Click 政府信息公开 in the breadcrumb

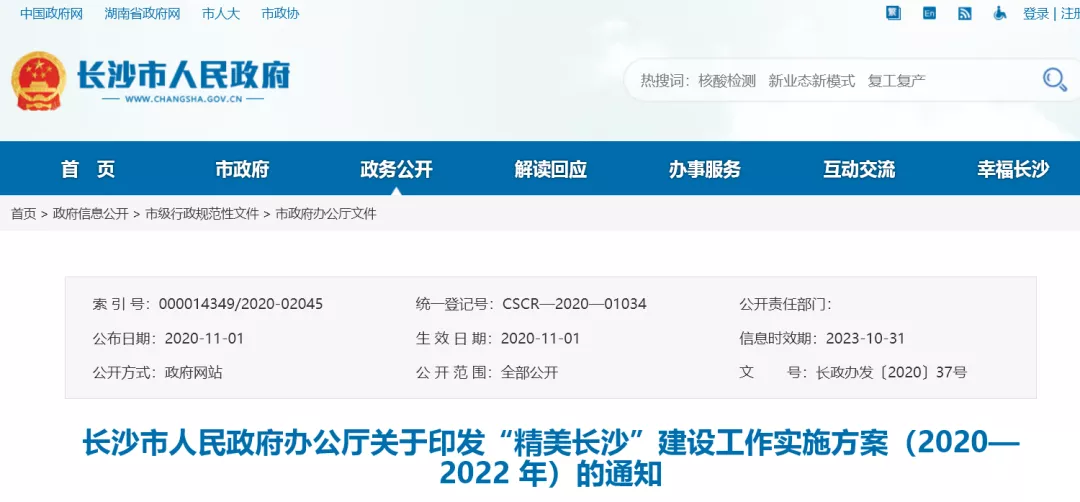tap(91, 214)
